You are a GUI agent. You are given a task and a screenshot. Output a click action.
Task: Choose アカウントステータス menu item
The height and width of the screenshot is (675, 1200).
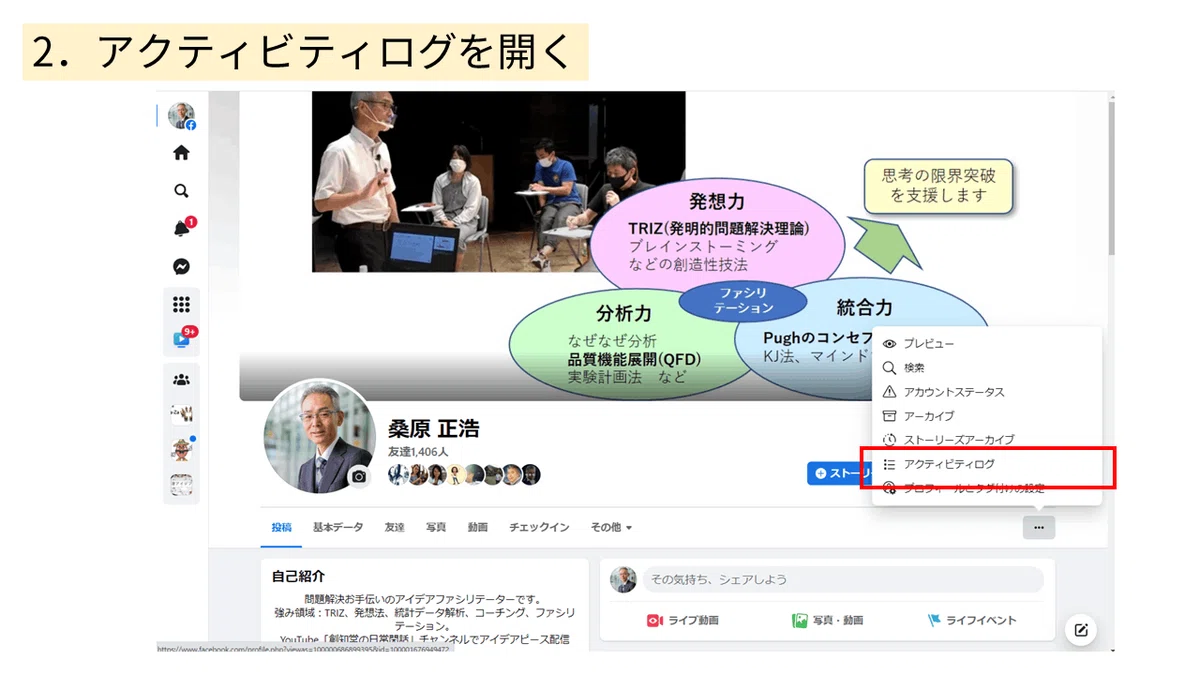click(987, 392)
